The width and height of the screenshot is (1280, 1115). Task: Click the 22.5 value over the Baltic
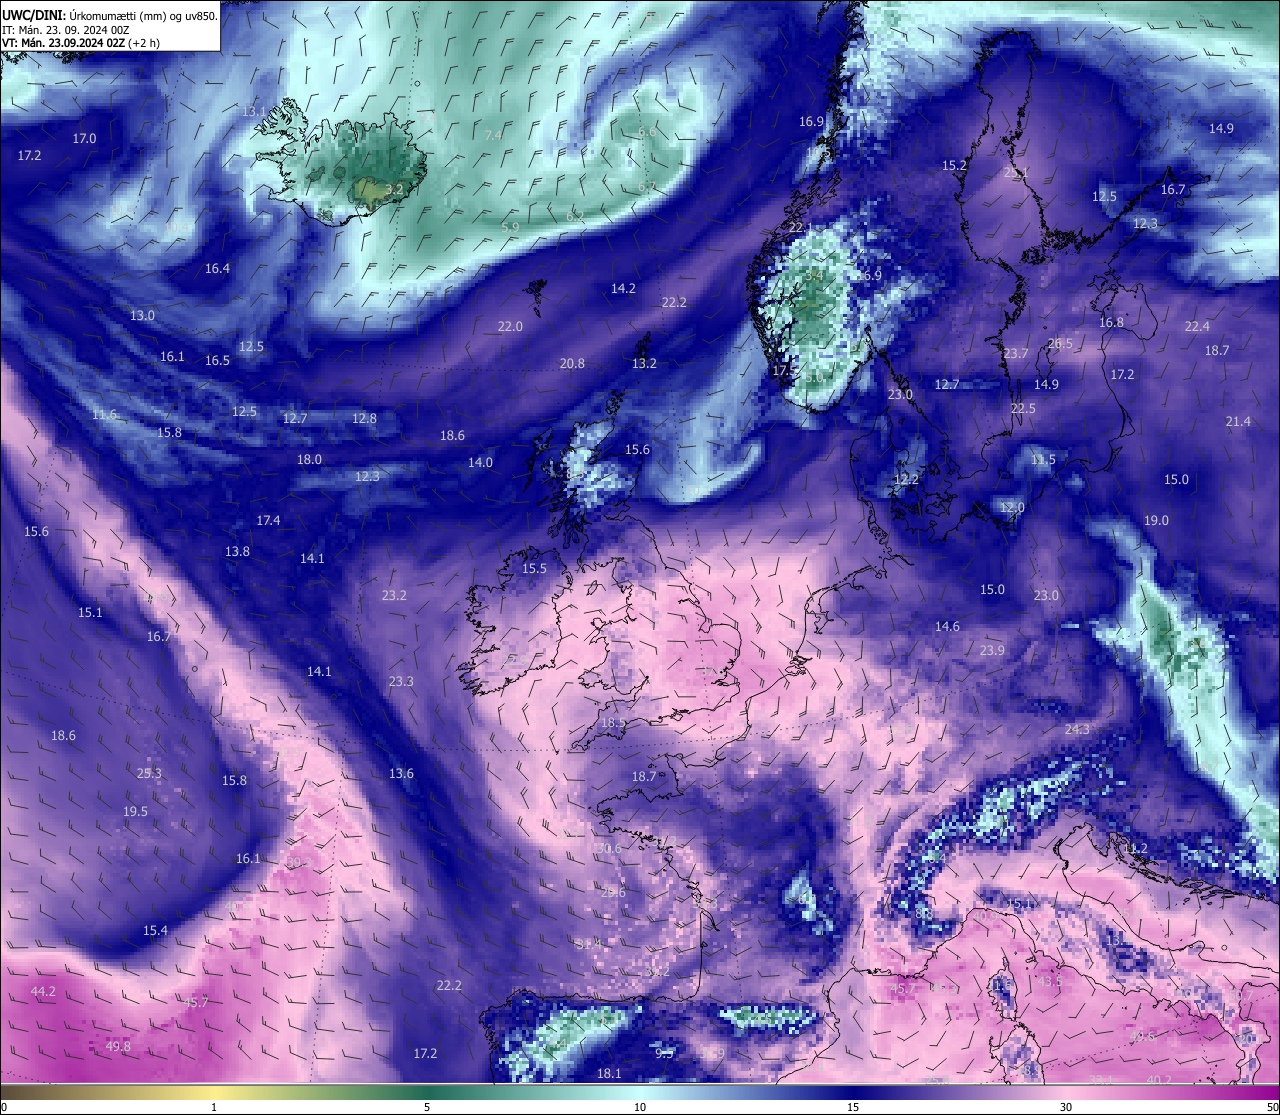[x=1023, y=408]
